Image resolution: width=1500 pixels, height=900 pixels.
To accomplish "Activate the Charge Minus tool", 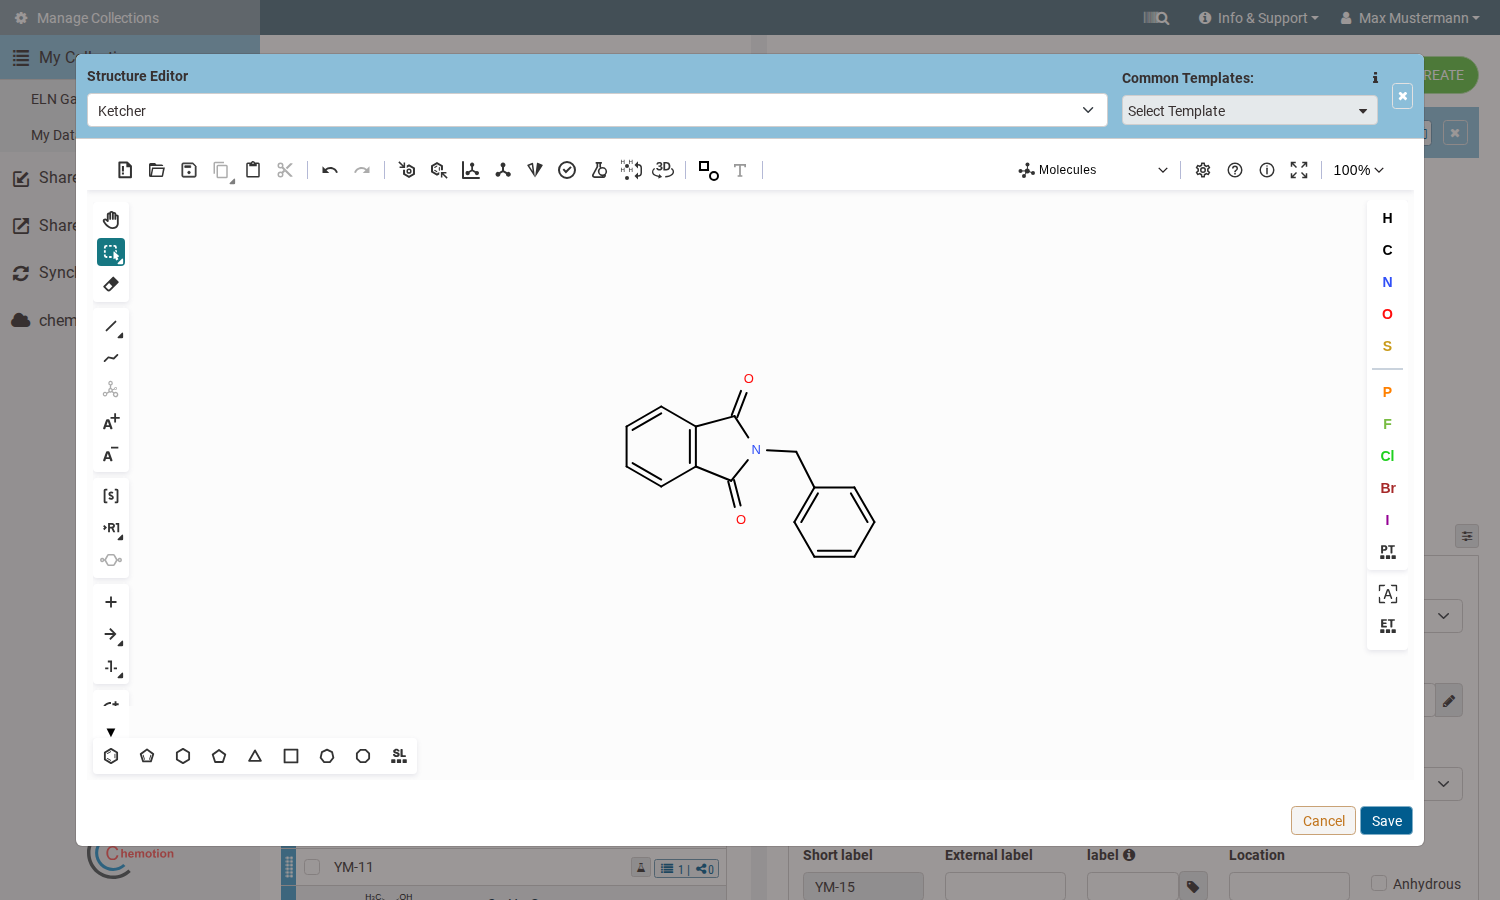I will pos(111,454).
